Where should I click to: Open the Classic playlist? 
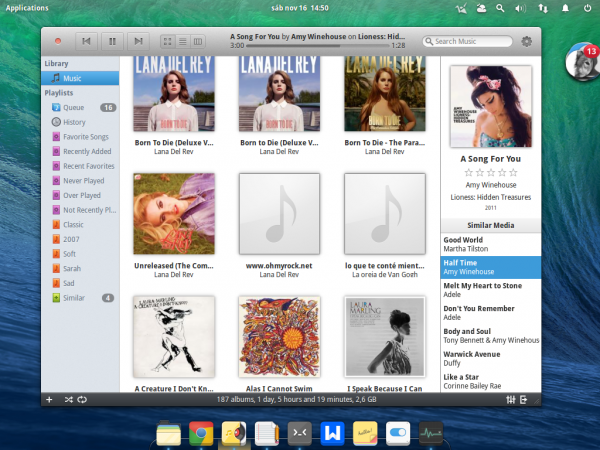[x=80, y=225]
